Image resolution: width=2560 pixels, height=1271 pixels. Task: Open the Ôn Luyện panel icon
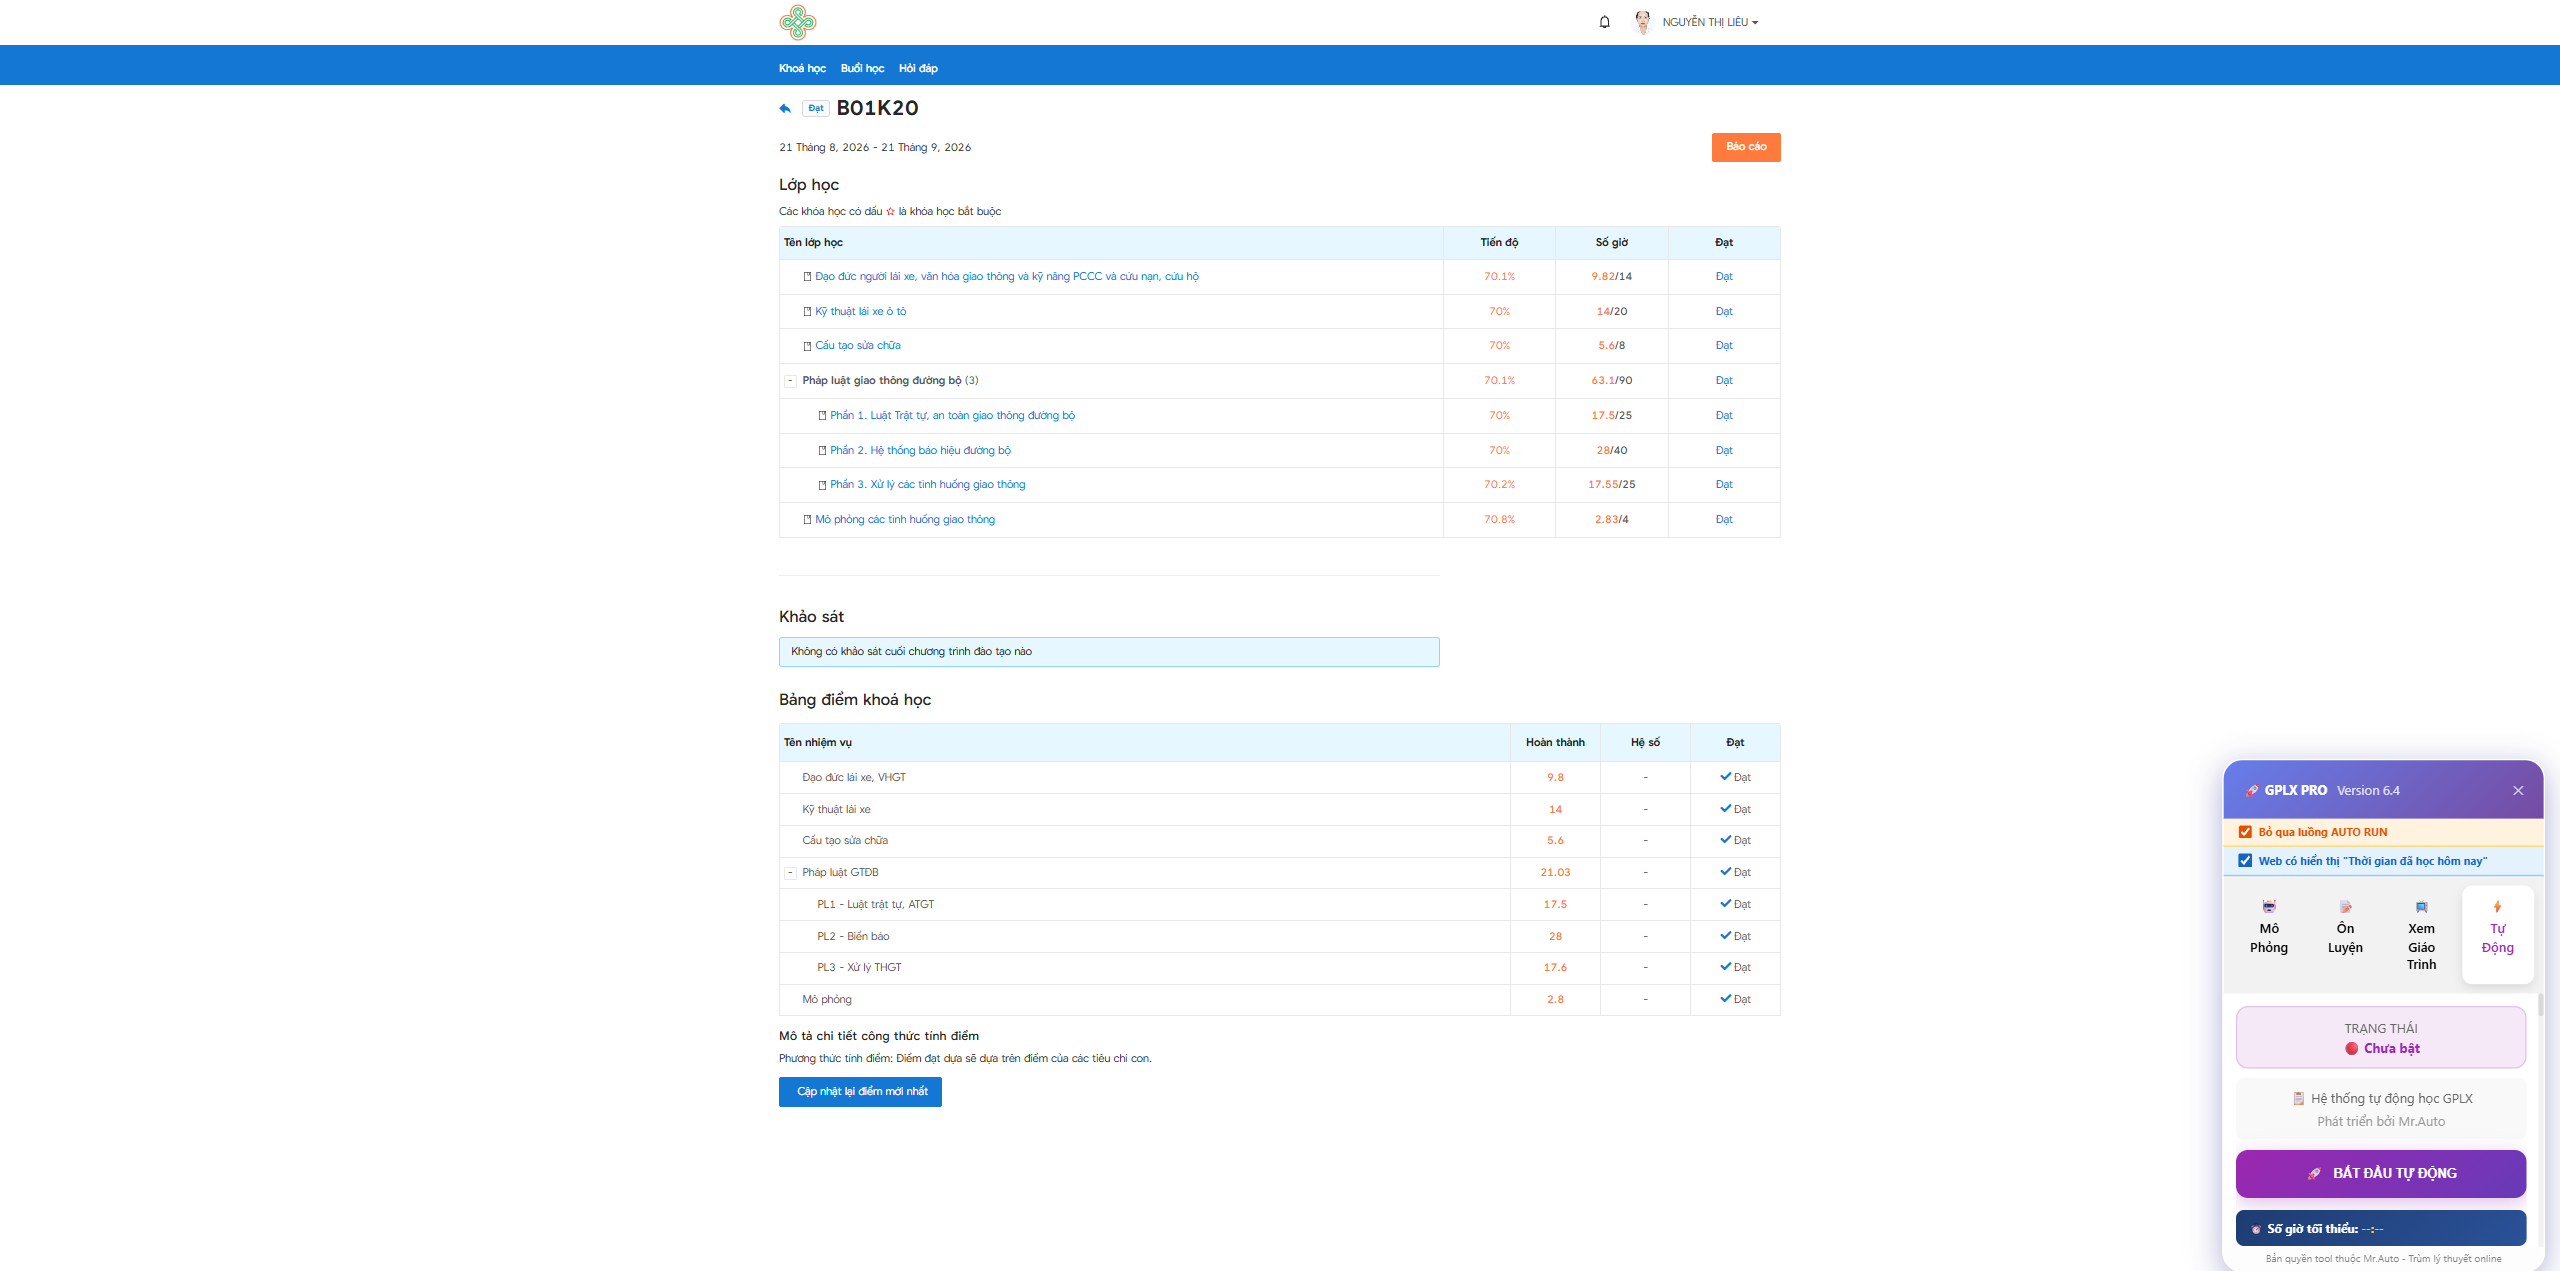point(2345,907)
